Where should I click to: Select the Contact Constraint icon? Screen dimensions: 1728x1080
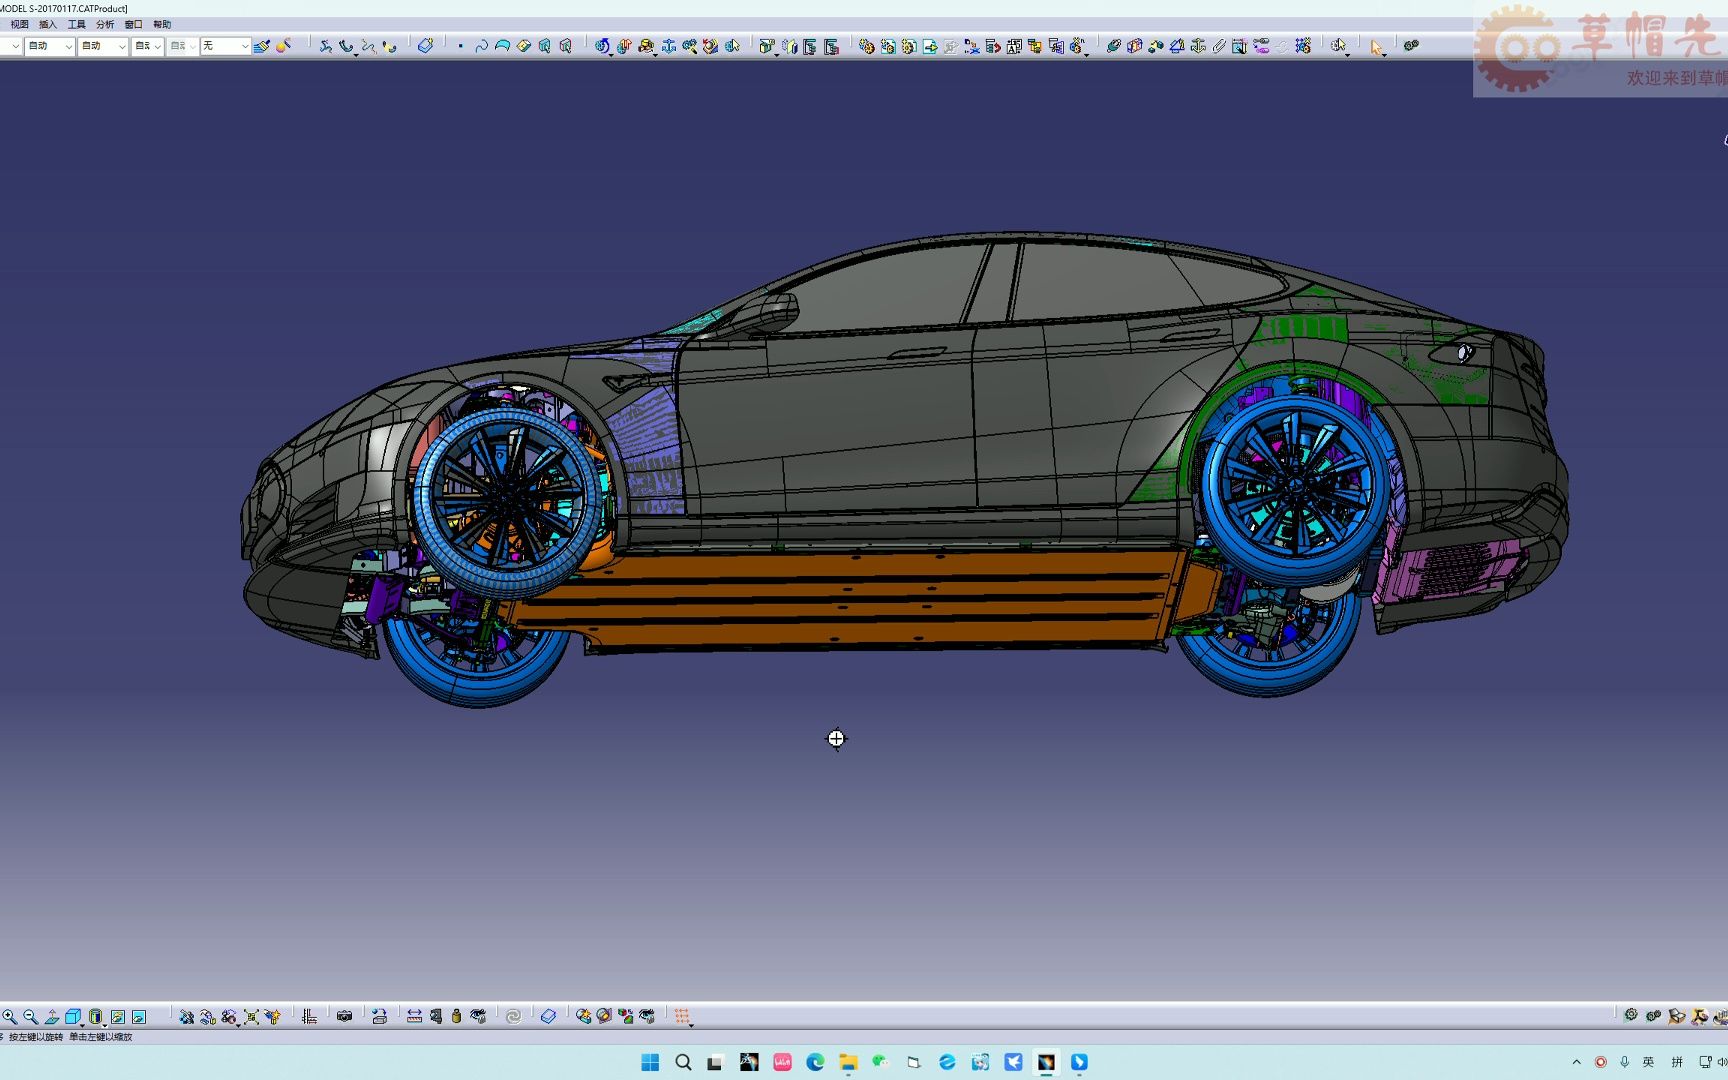point(1134,46)
